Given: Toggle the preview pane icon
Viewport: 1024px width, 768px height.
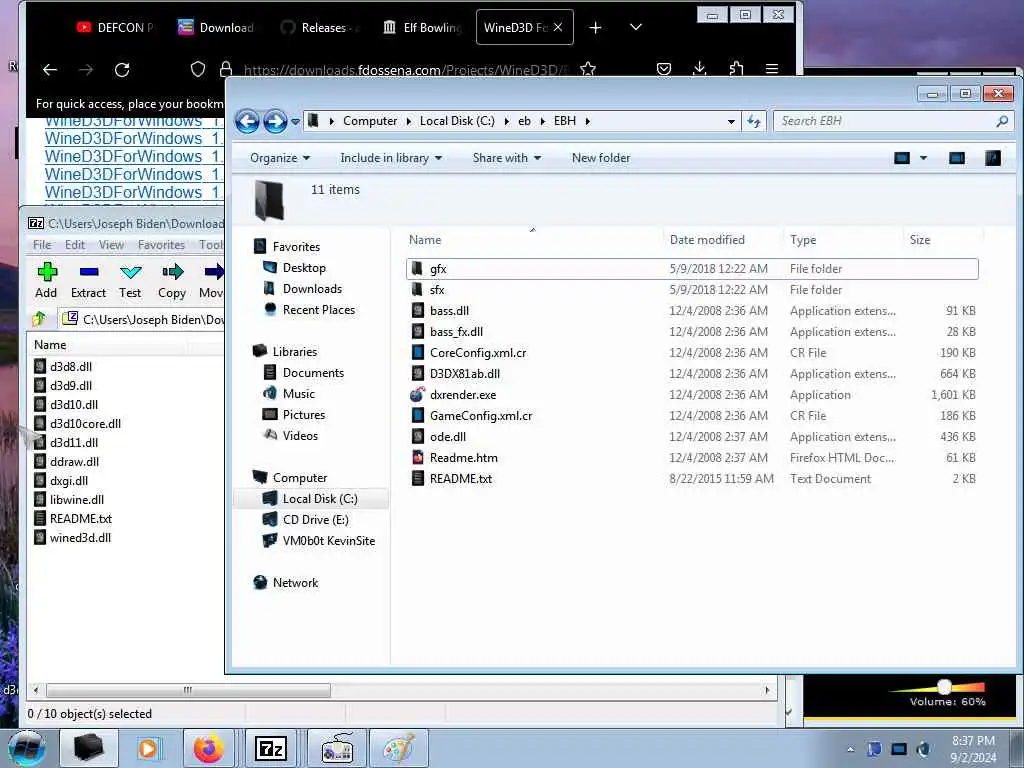Looking at the screenshot, I should (957, 158).
